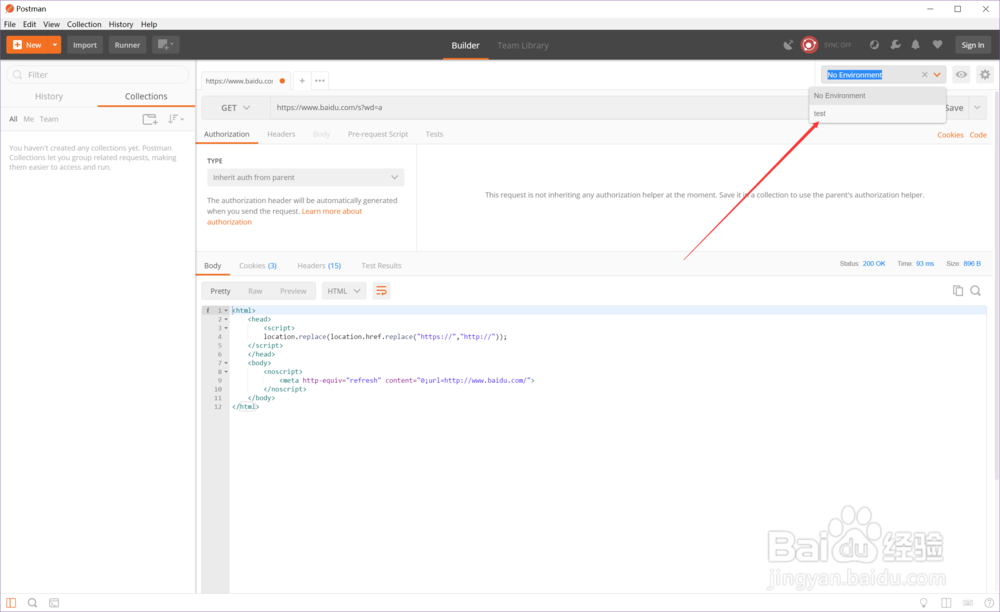This screenshot has height=612, width=1000.
Task: Click the response search icon
Action: [975, 291]
